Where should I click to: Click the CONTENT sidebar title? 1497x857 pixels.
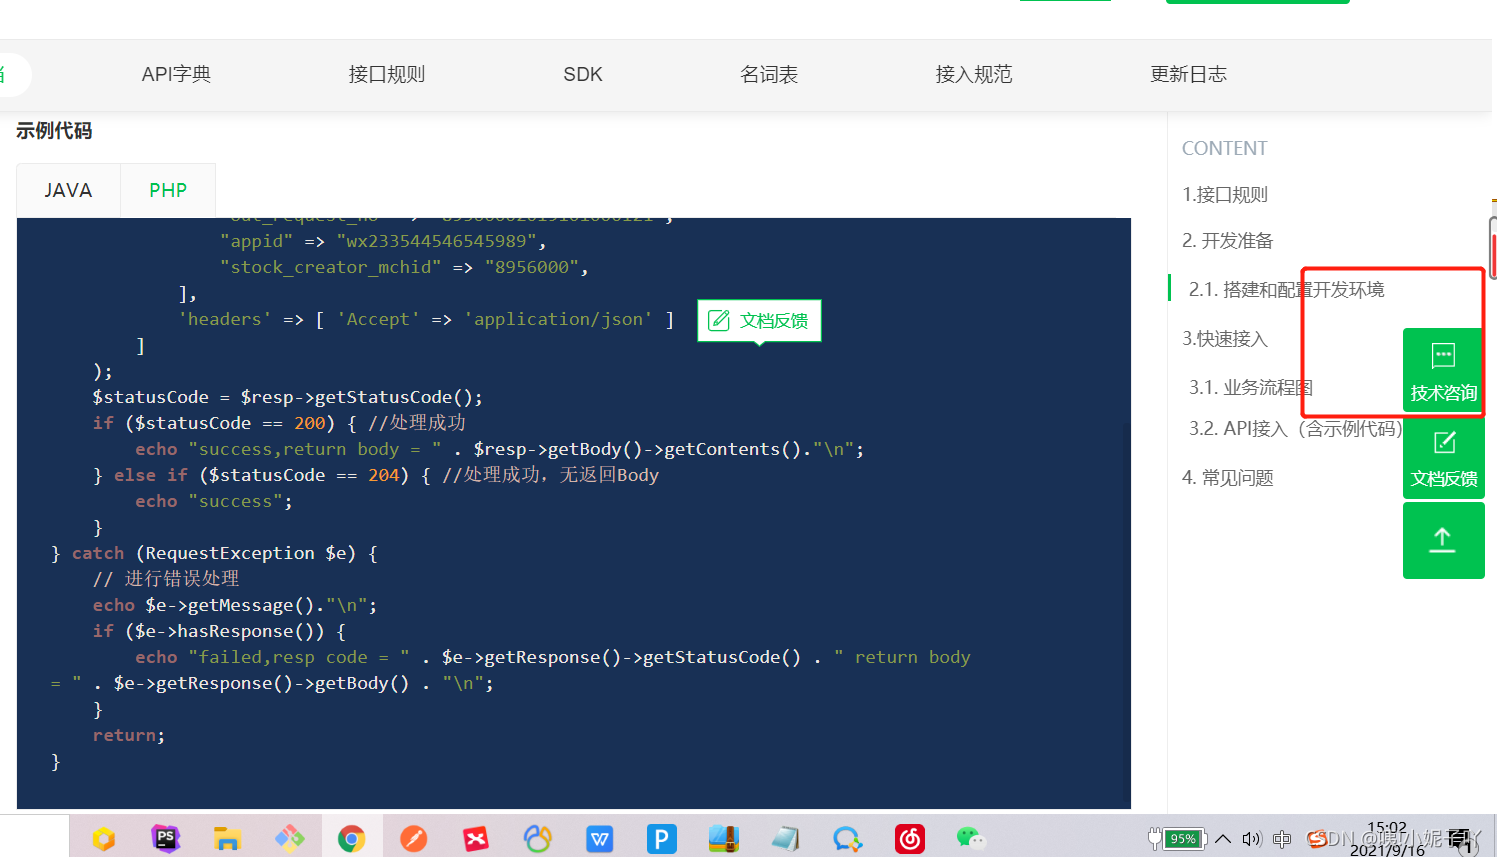tap(1224, 148)
